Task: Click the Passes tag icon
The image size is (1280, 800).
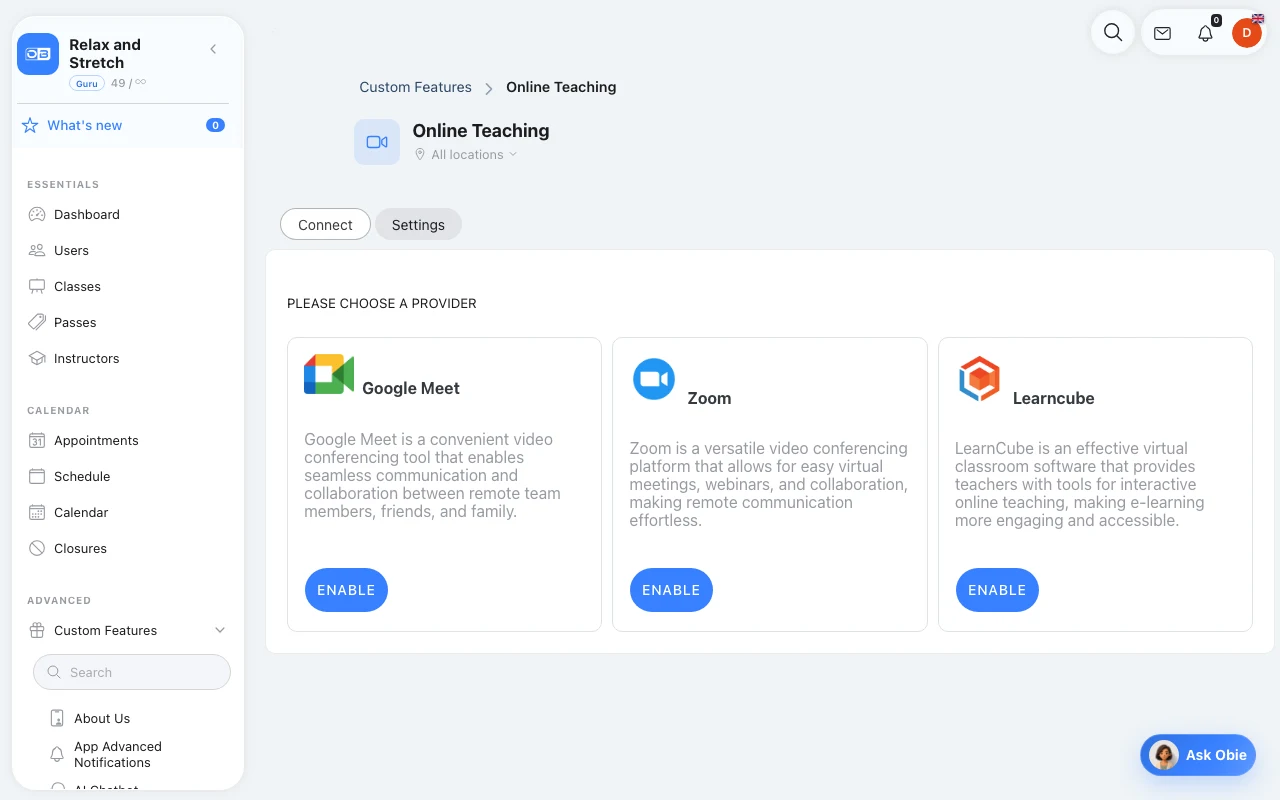Action: tap(37, 322)
